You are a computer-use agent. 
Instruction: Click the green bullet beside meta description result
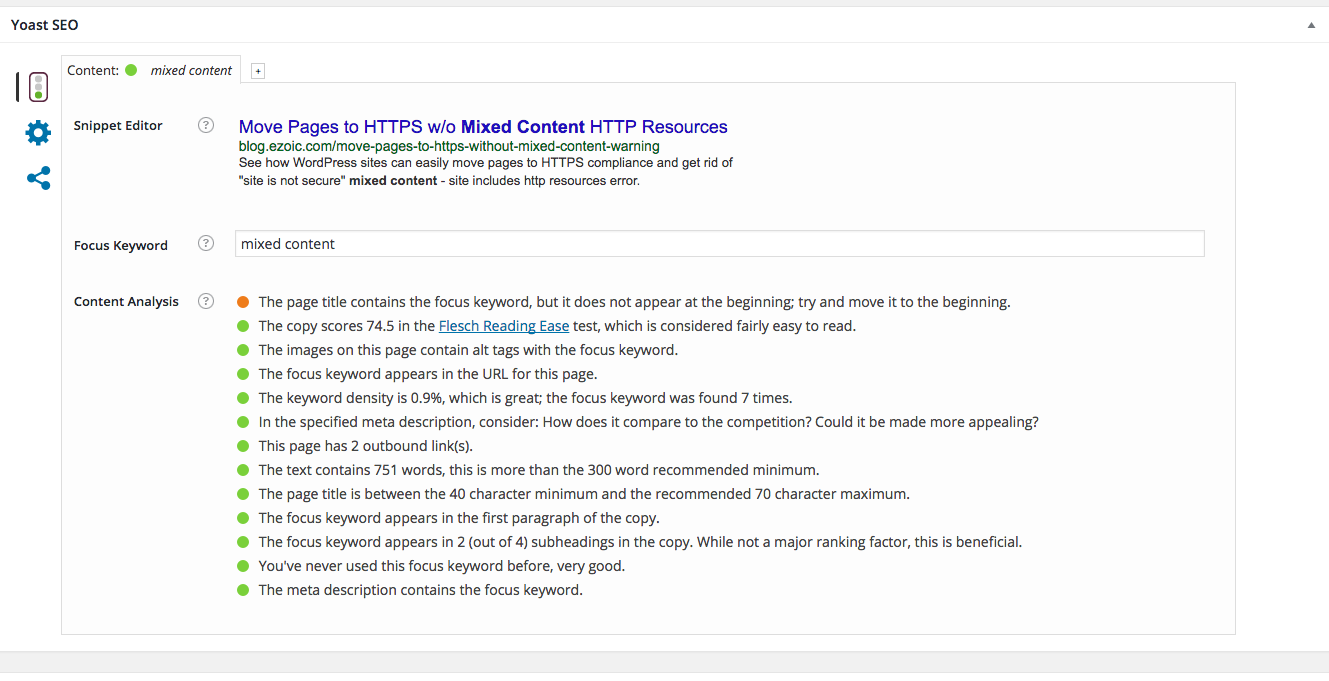coord(243,590)
